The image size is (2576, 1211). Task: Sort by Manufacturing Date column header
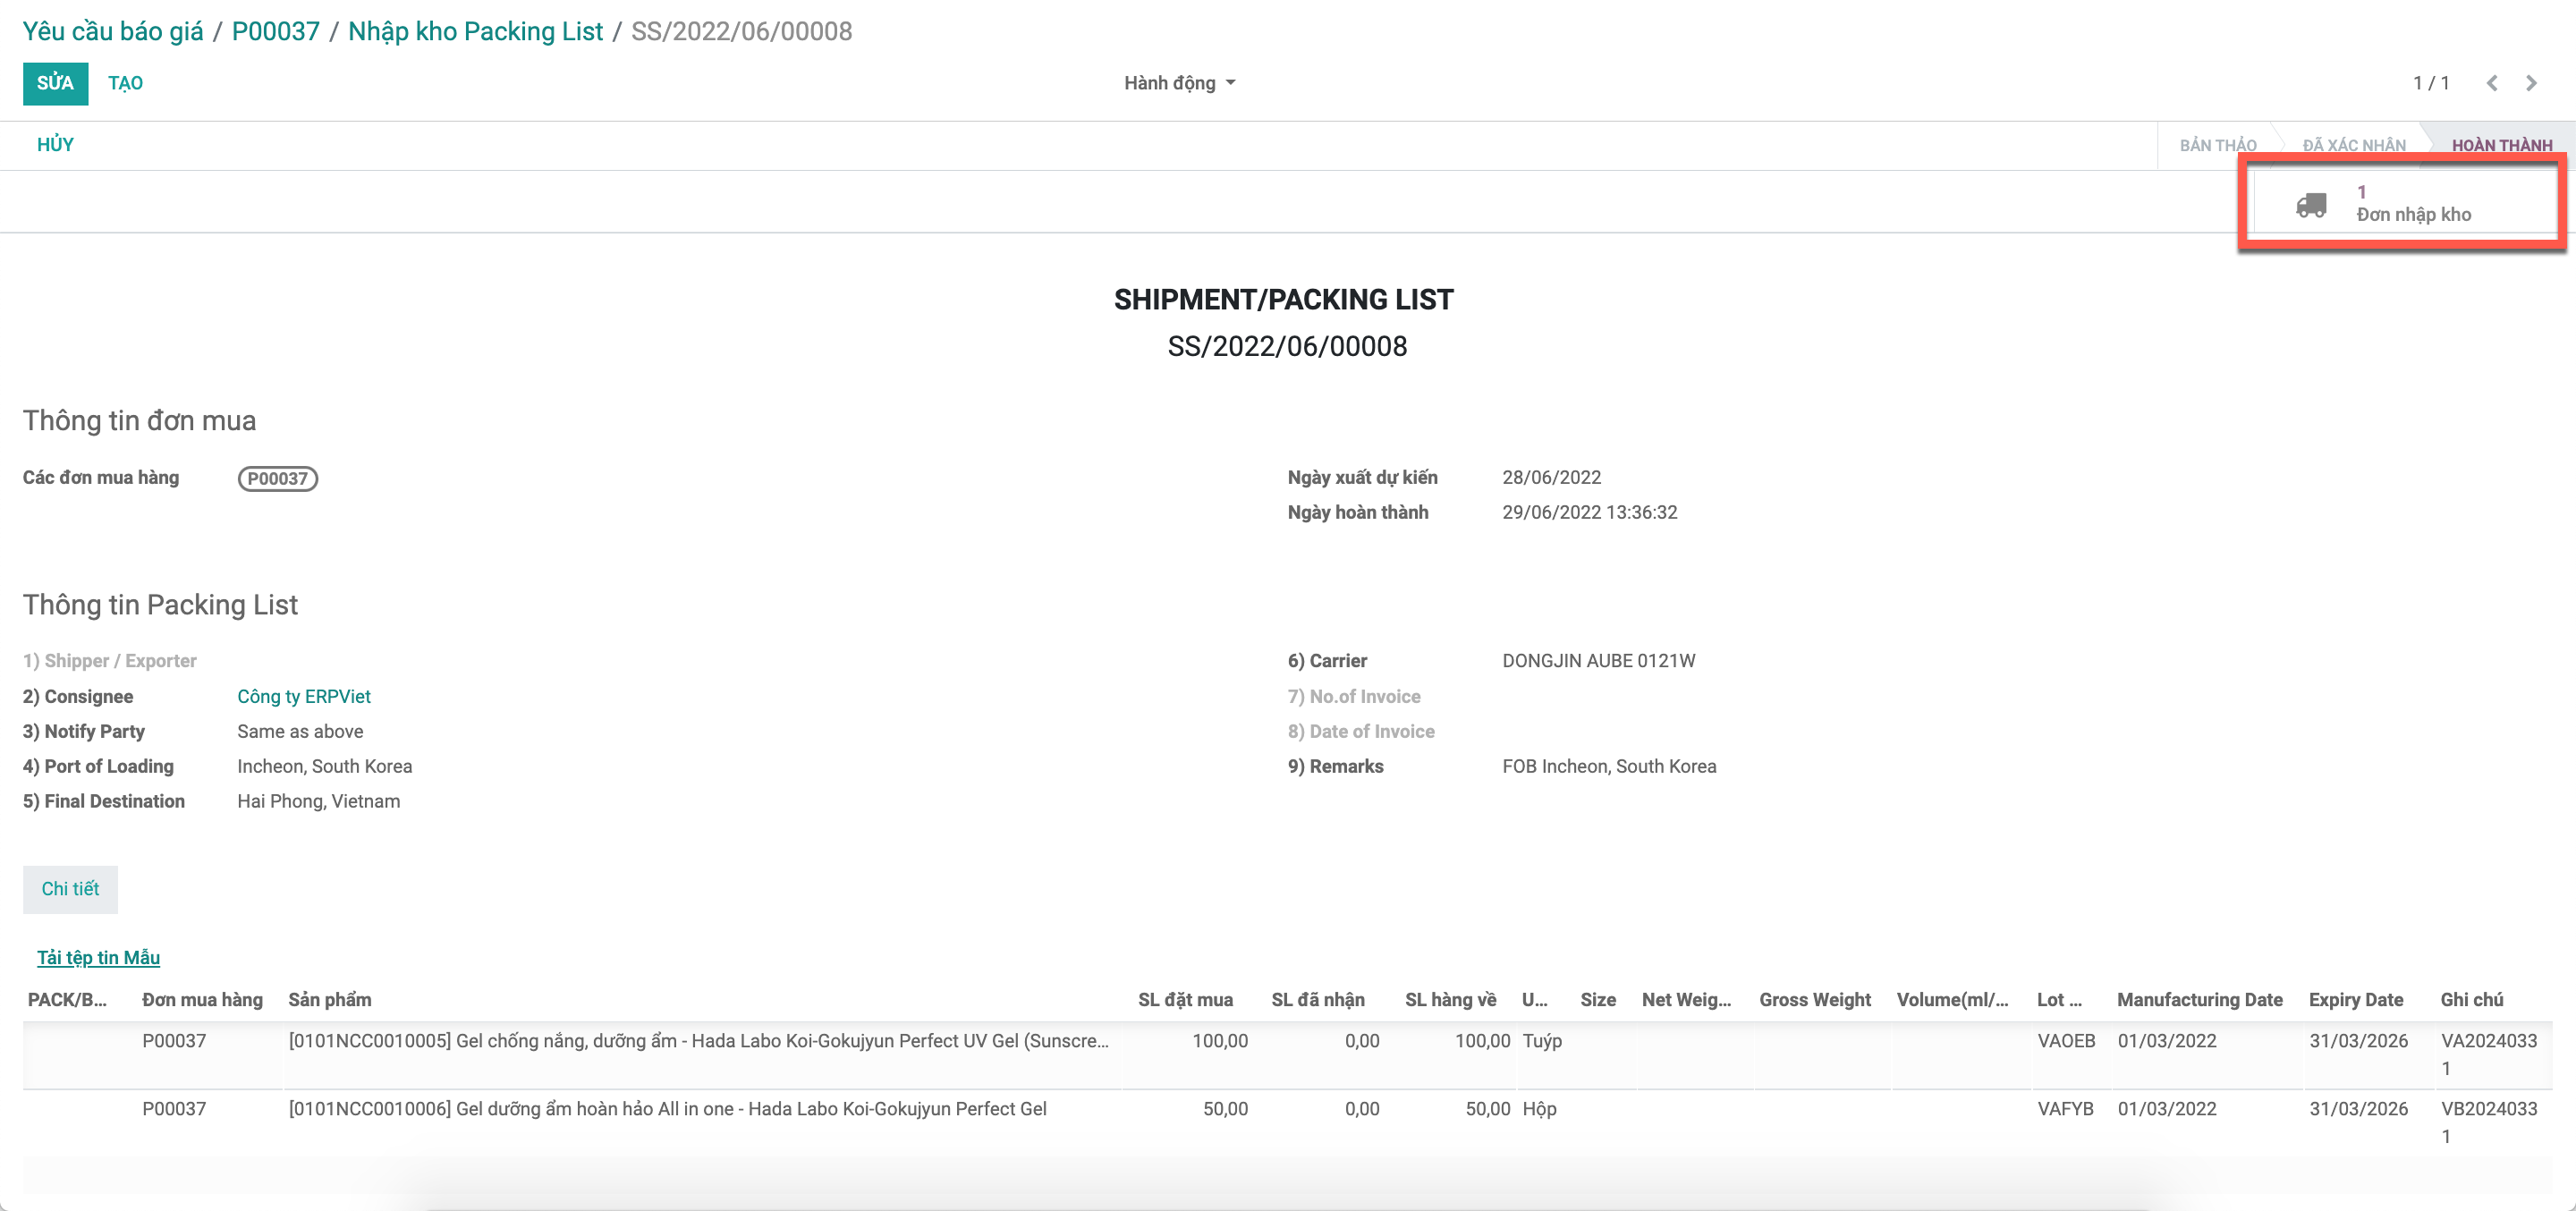(2200, 999)
